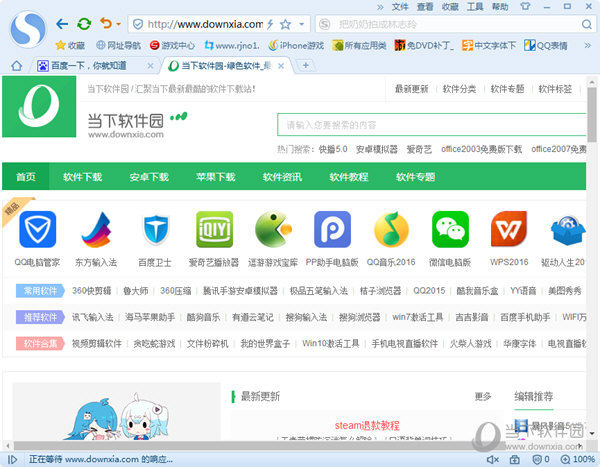Bookmark page with the star icon
The image size is (600, 467).
tap(285, 24)
